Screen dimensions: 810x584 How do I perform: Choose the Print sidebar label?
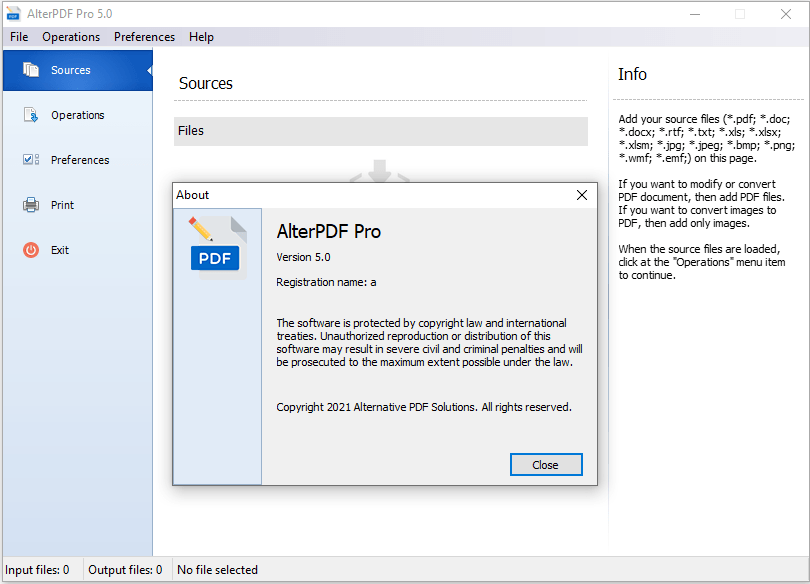63,205
